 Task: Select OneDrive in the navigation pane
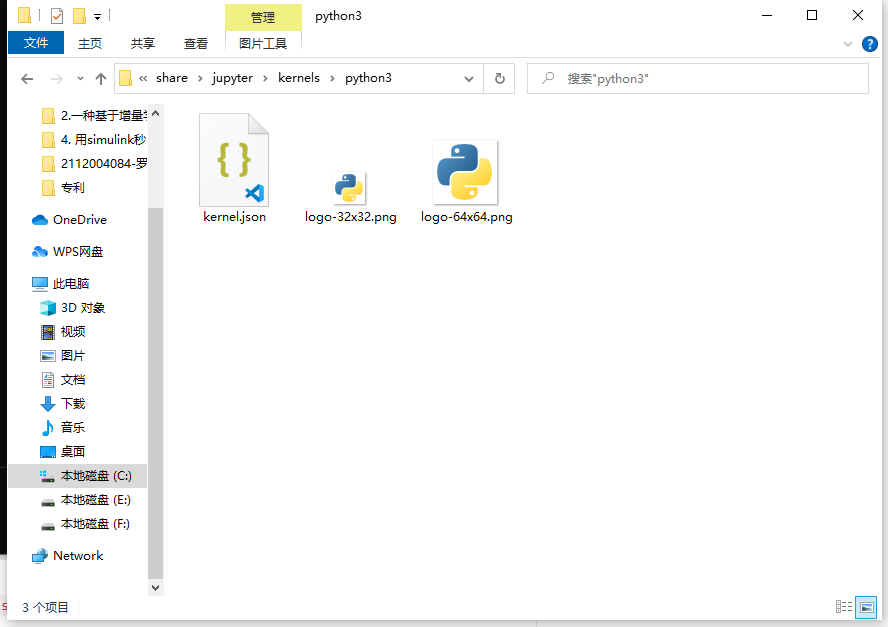tap(69, 220)
